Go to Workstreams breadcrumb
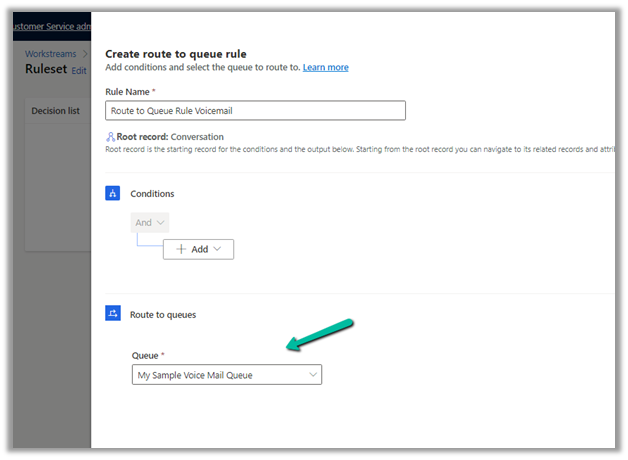Image resolution: width=628 pixels, height=460 pixels. pos(50,54)
